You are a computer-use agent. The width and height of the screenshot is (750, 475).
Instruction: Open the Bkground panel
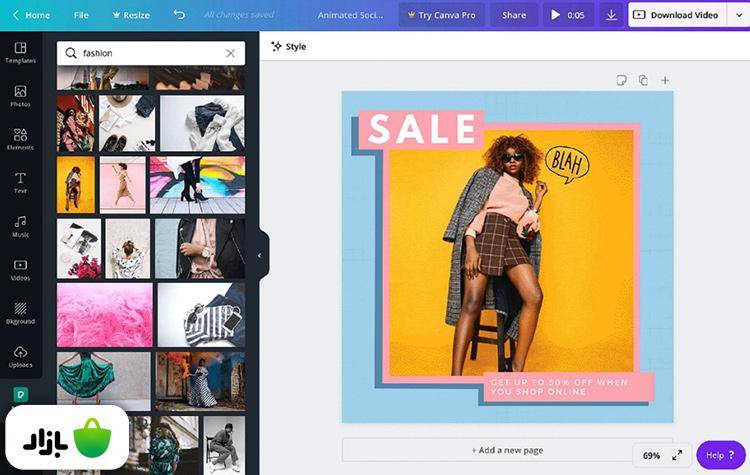[20, 313]
